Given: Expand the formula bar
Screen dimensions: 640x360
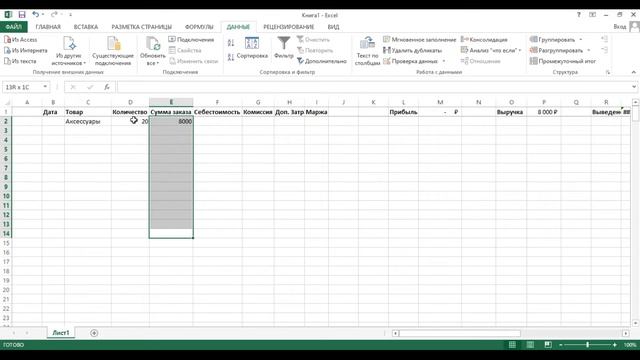Looking at the screenshot, I should [x=633, y=87].
